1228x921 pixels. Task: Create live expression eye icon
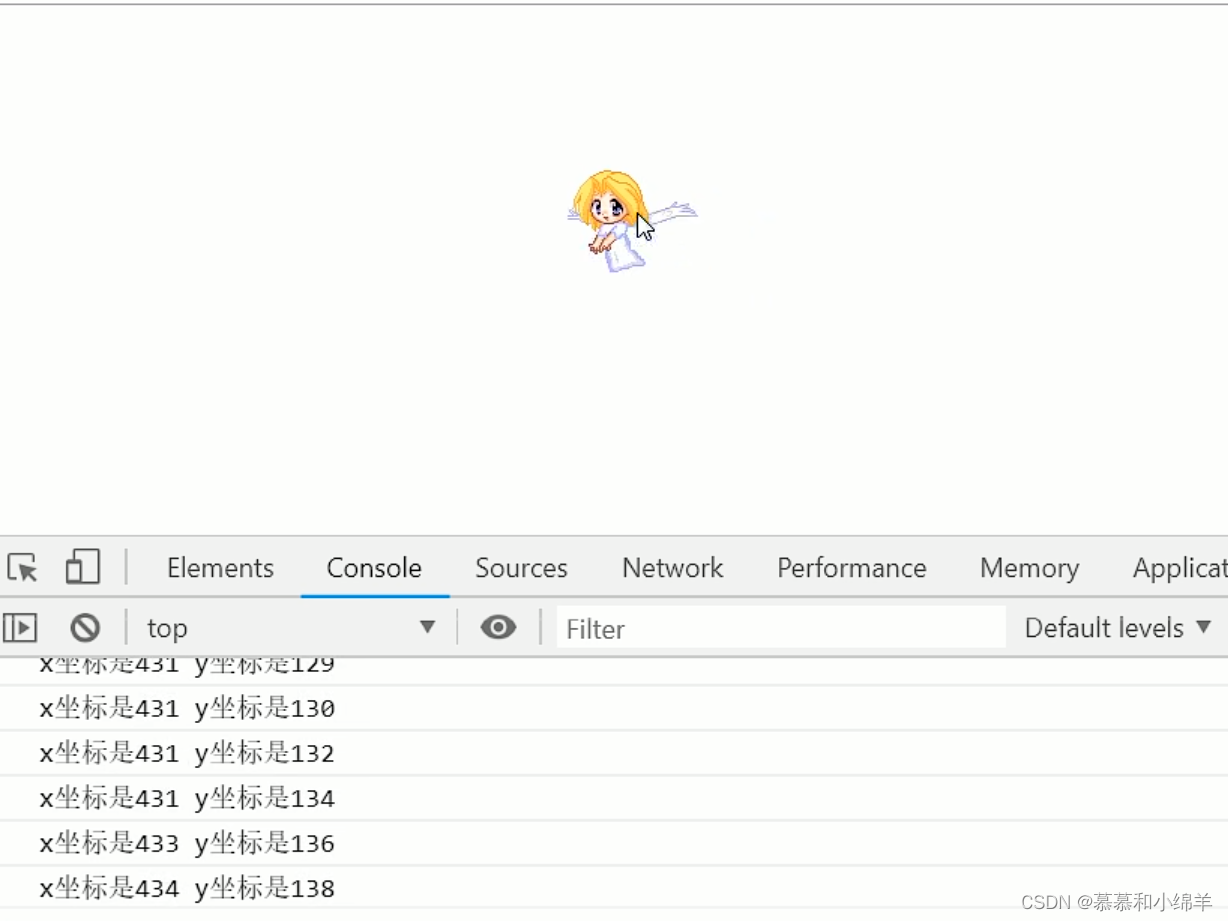[x=498, y=627]
